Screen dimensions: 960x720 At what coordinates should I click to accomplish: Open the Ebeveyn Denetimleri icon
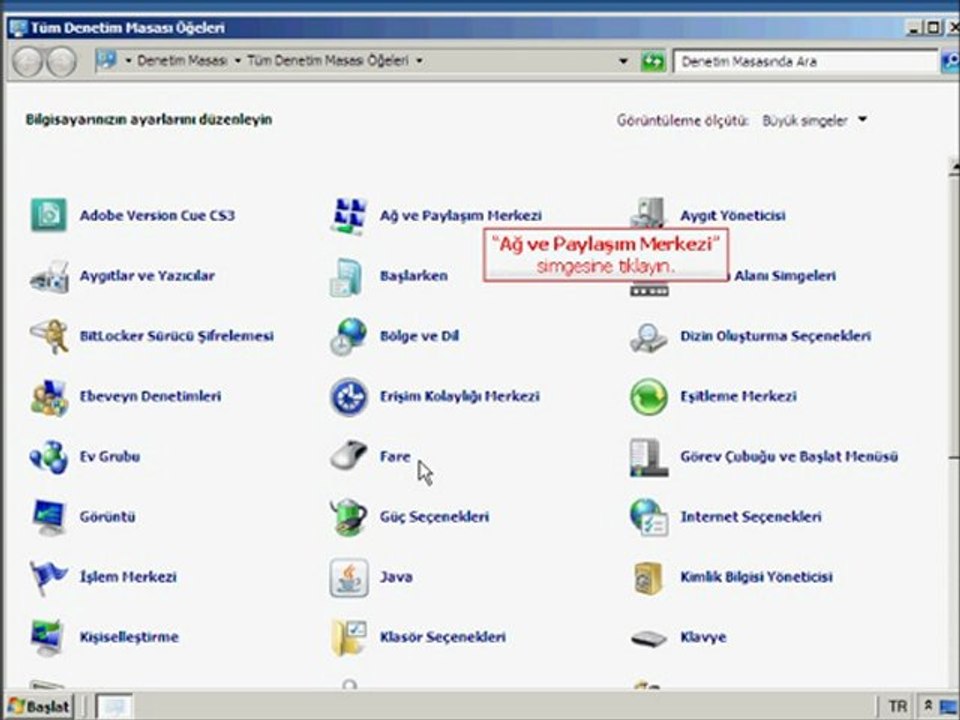coord(49,397)
